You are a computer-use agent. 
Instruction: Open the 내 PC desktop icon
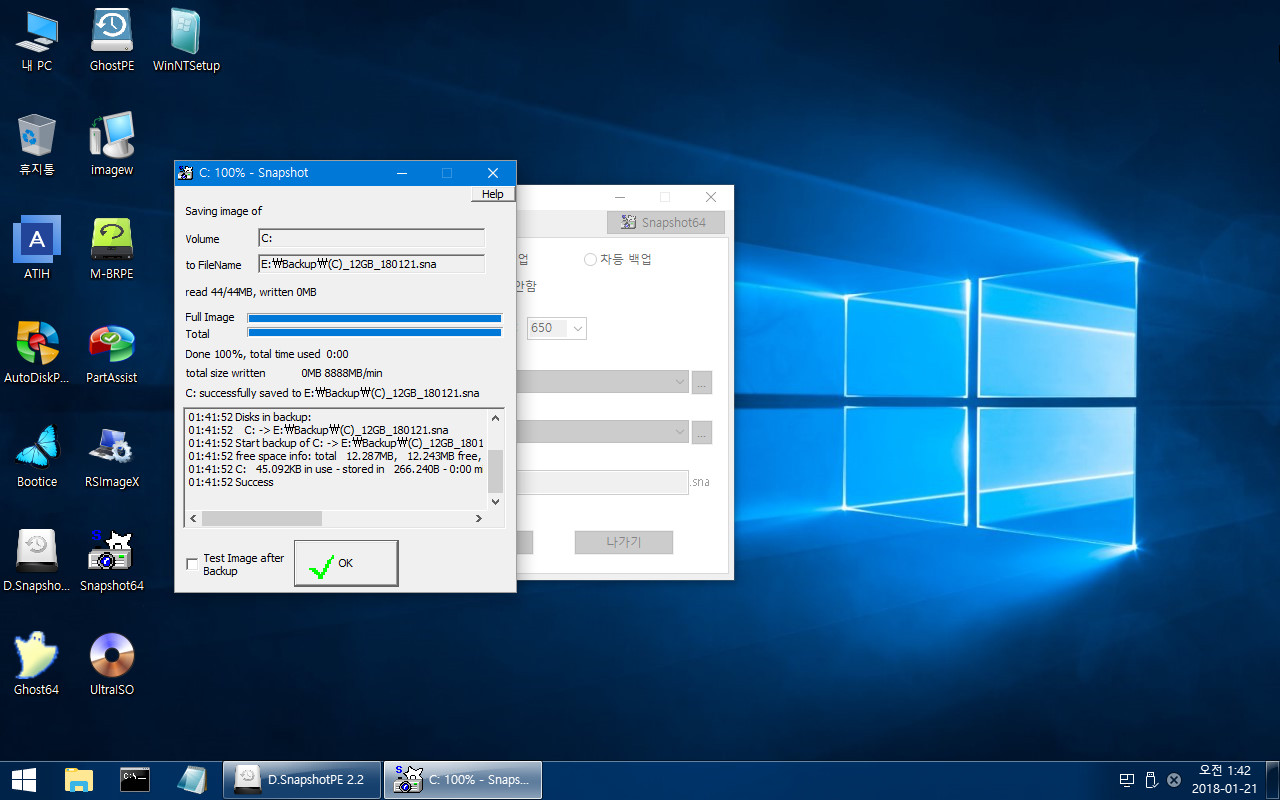tap(37, 40)
